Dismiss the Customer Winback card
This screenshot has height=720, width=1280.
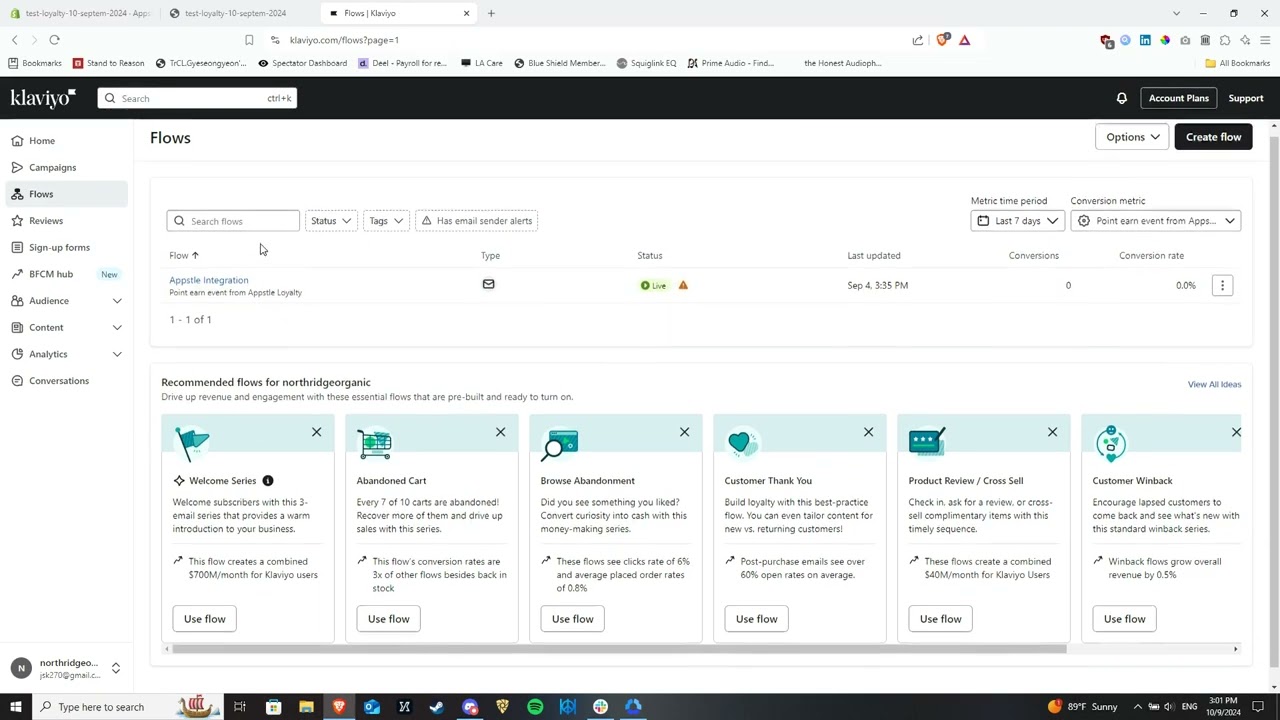tap(1236, 432)
